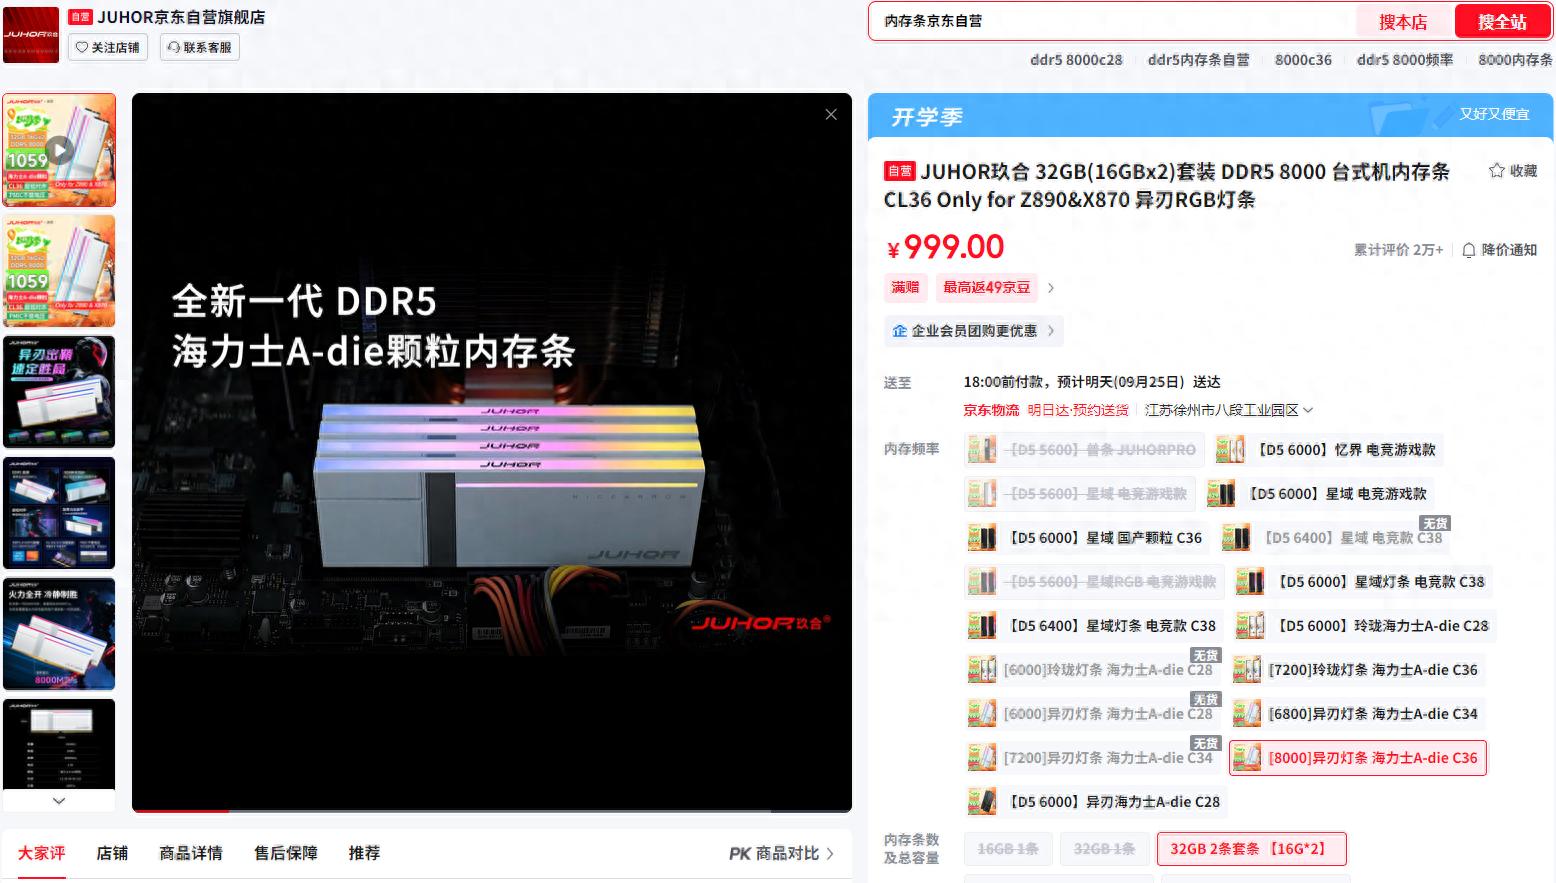Select [D5 6000] 忆界 电竞游戏款 option
Viewport: 1556px width, 883px height.
(x=1328, y=450)
